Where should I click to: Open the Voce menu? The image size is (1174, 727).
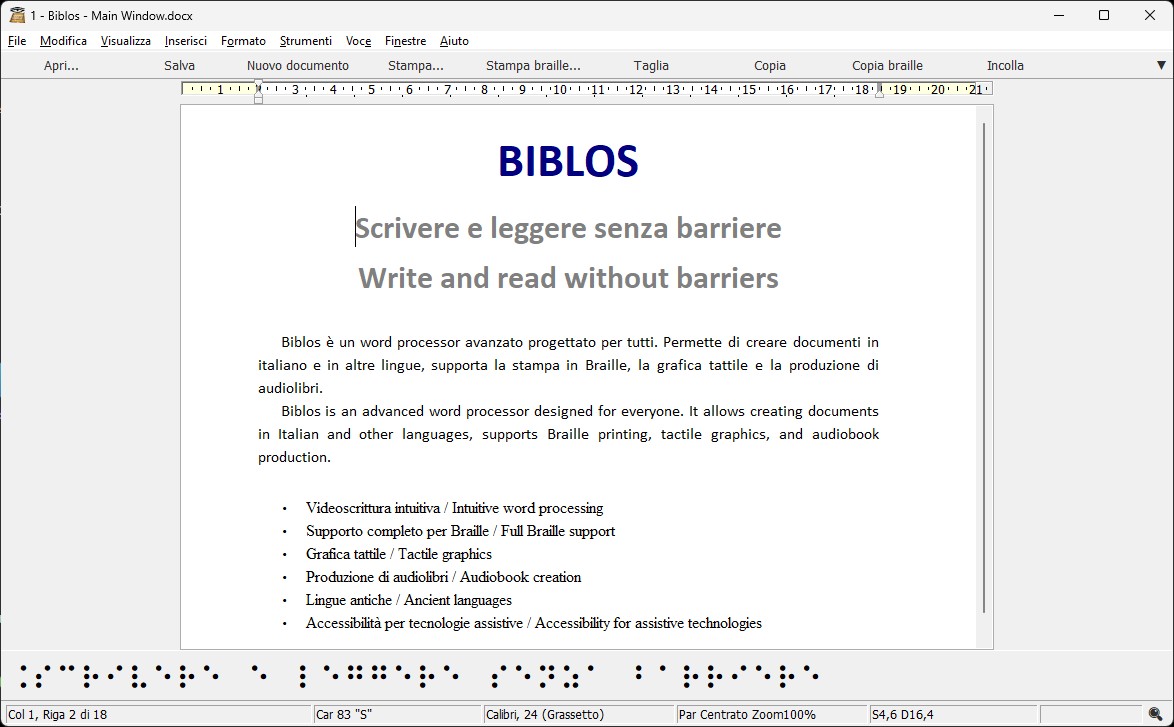click(x=358, y=41)
